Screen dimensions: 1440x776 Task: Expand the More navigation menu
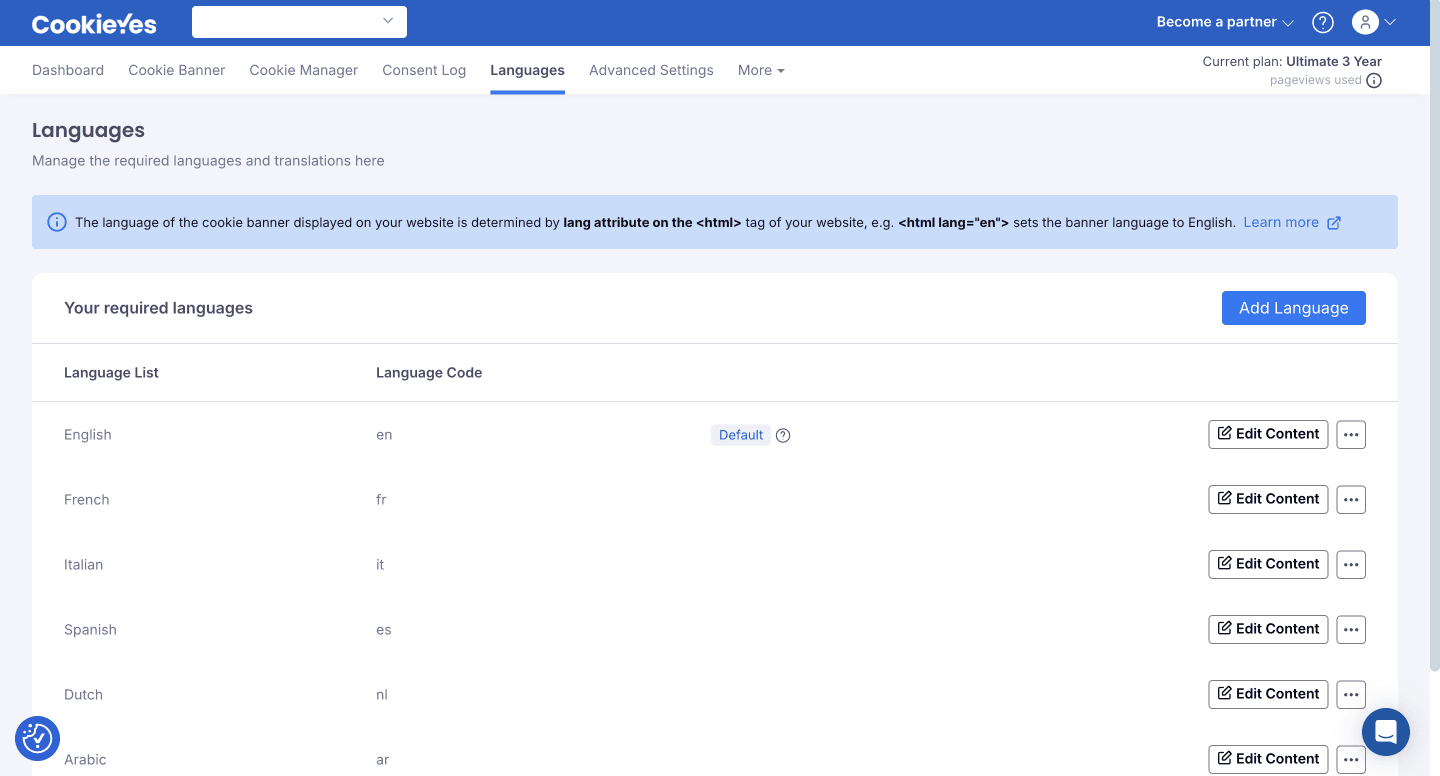click(761, 70)
